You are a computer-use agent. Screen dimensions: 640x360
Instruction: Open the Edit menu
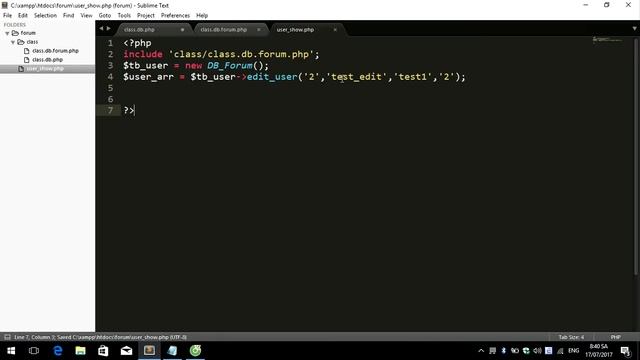click(22, 16)
